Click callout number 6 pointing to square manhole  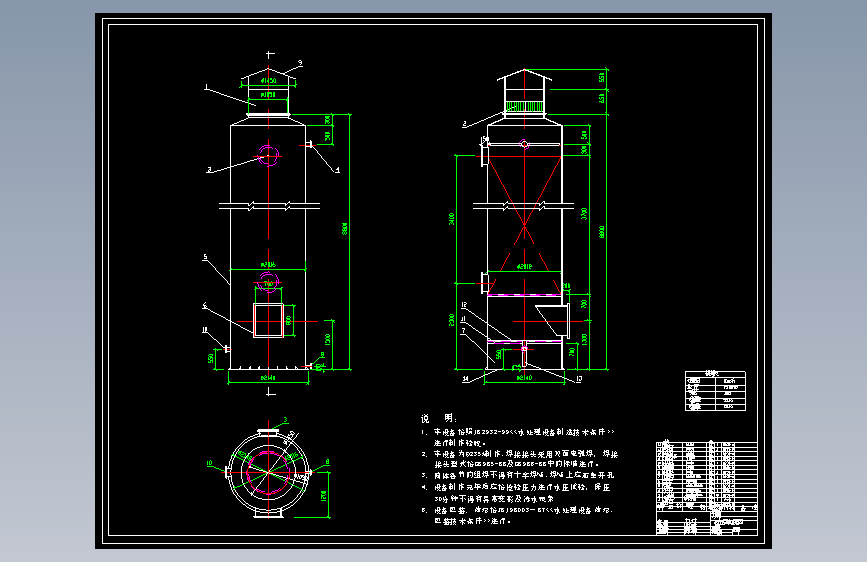(205, 305)
